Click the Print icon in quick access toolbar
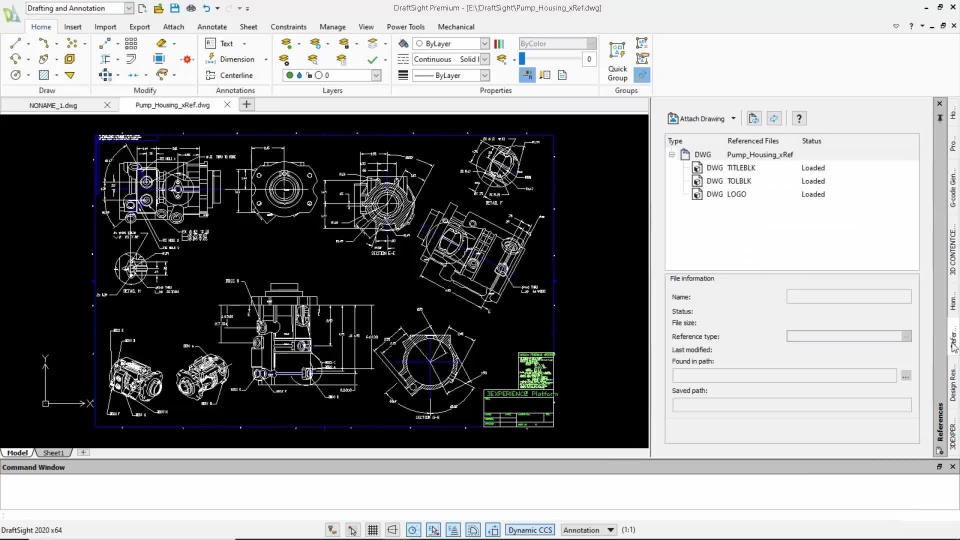 pos(191,8)
